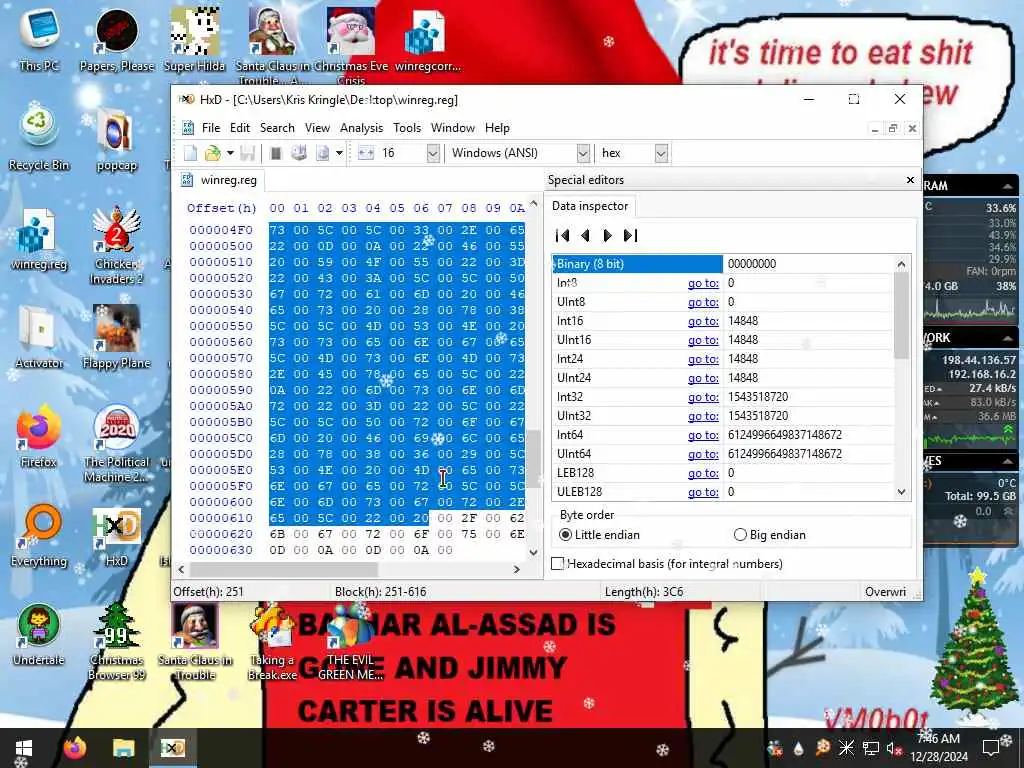Click the muted volume tray icon

893,749
